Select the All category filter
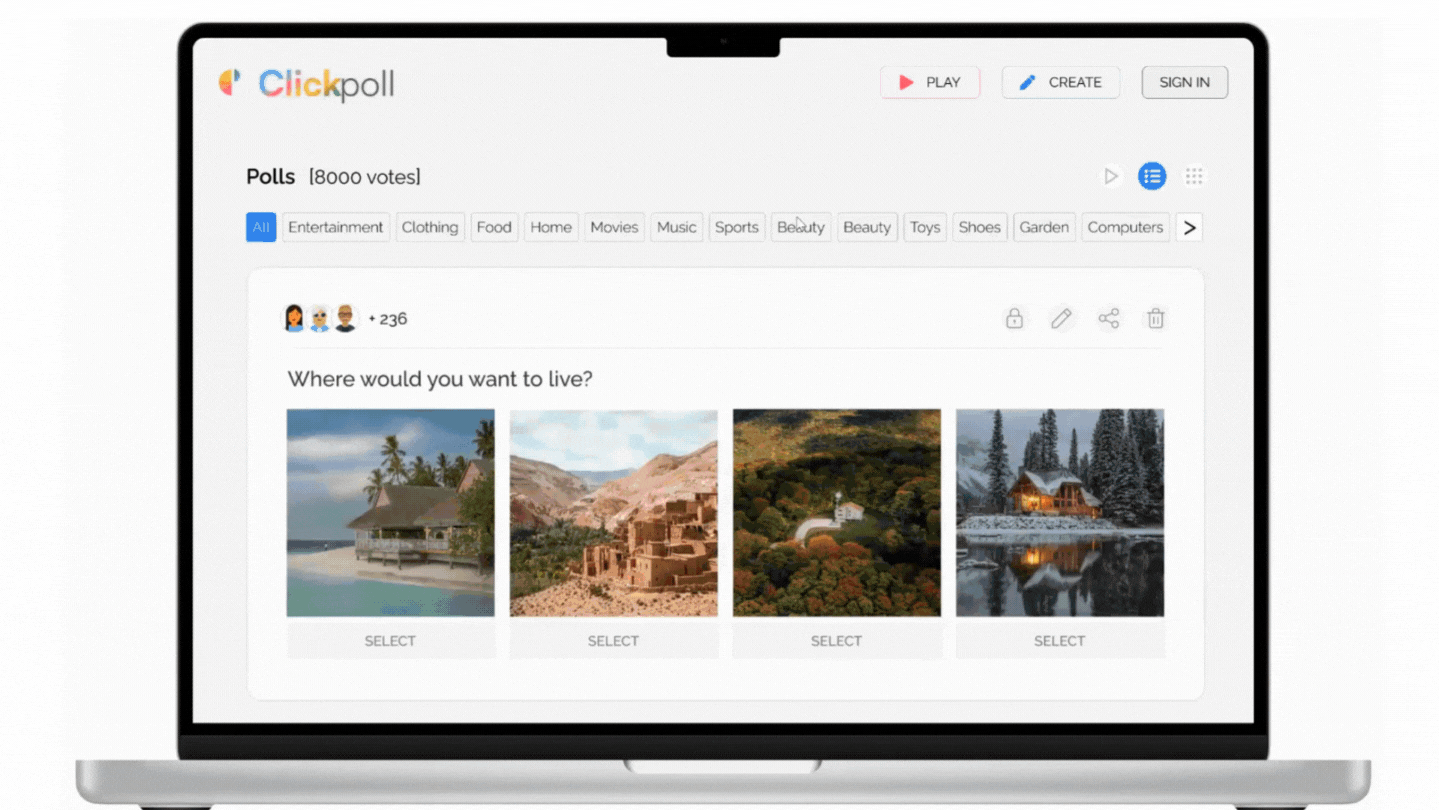This screenshot has height=810, width=1439. [x=261, y=227]
